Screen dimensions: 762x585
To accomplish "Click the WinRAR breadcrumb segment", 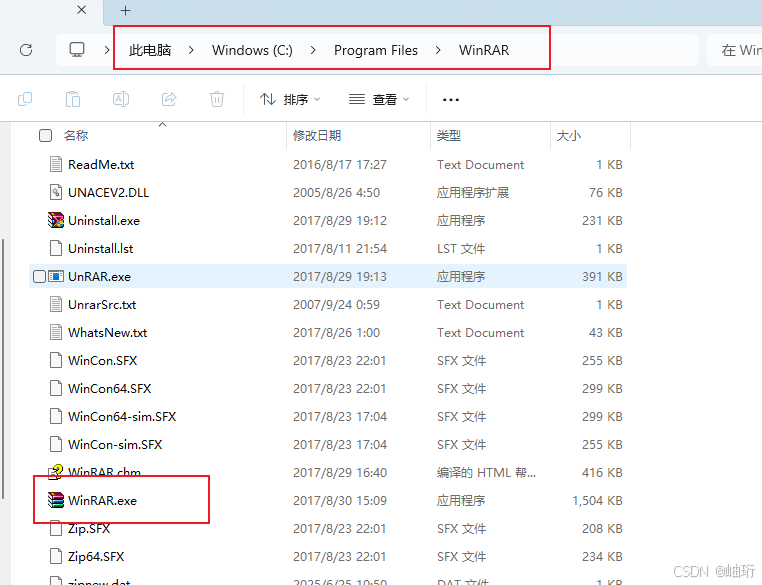I will tap(484, 50).
